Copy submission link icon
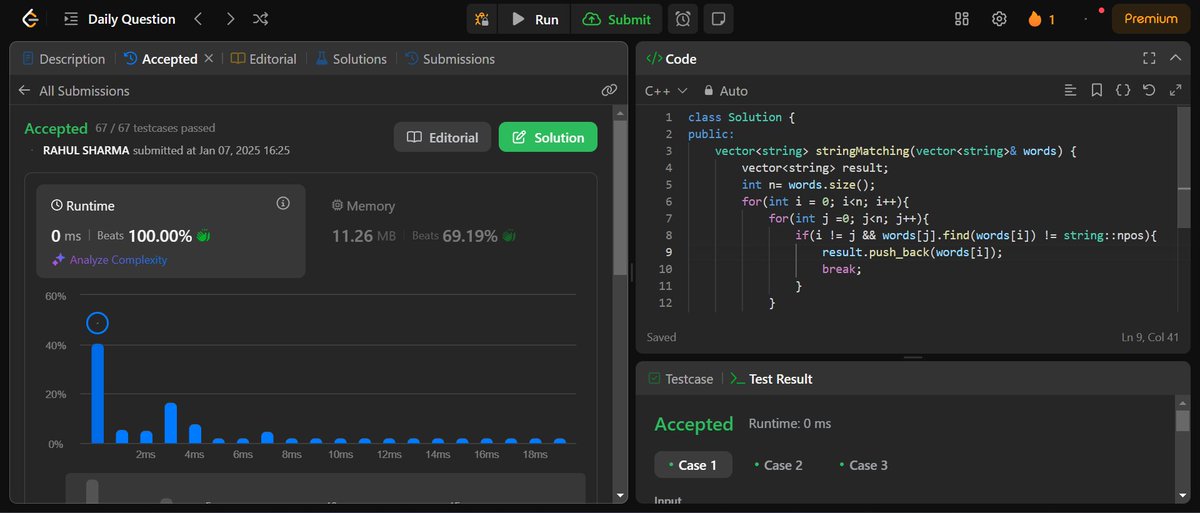This screenshot has width=1200, height=513. tap(609, 90)
